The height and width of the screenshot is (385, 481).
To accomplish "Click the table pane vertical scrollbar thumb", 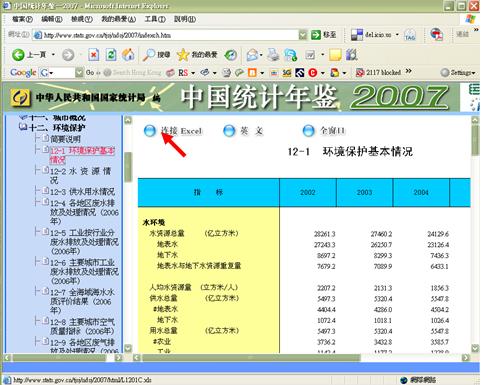I will click(476, 140).
